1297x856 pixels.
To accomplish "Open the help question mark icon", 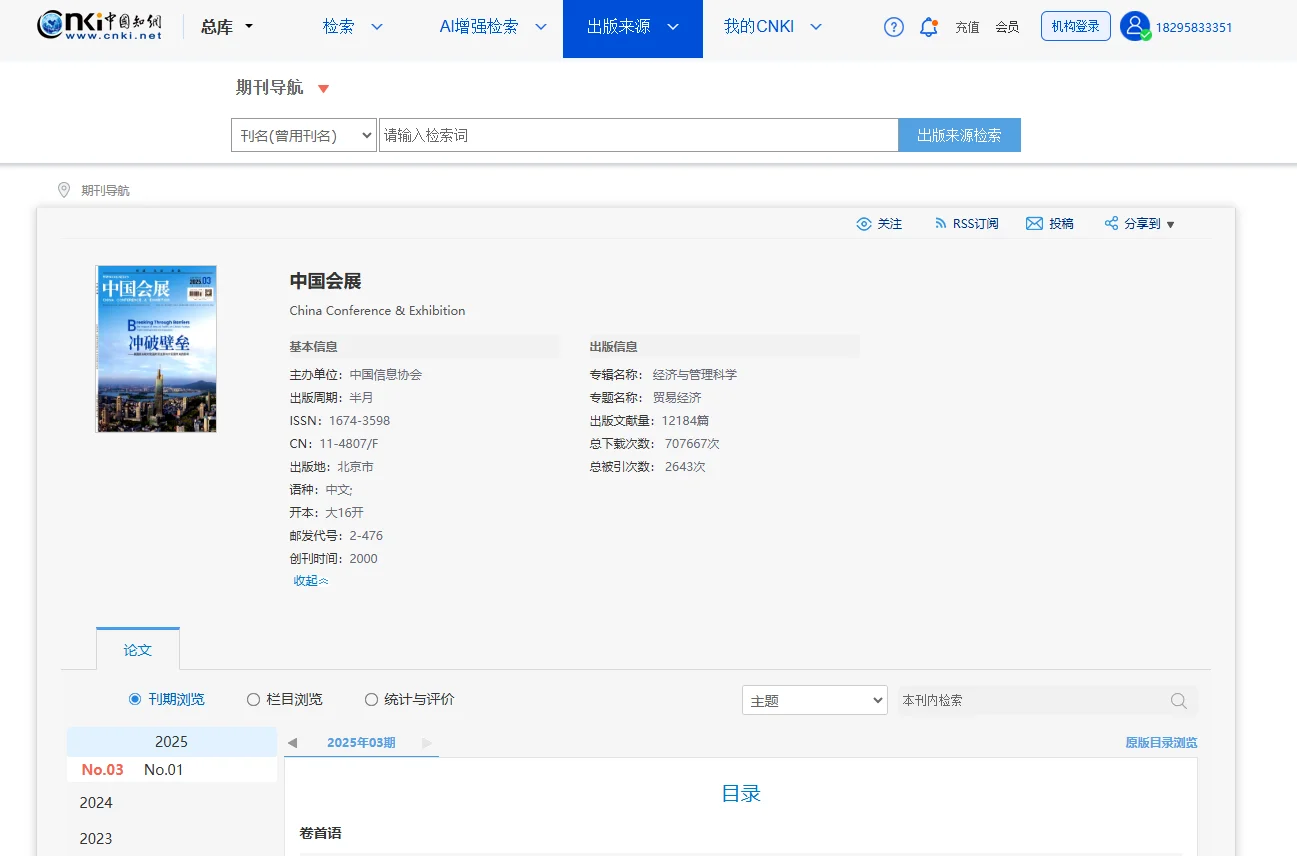I will 893,27.
